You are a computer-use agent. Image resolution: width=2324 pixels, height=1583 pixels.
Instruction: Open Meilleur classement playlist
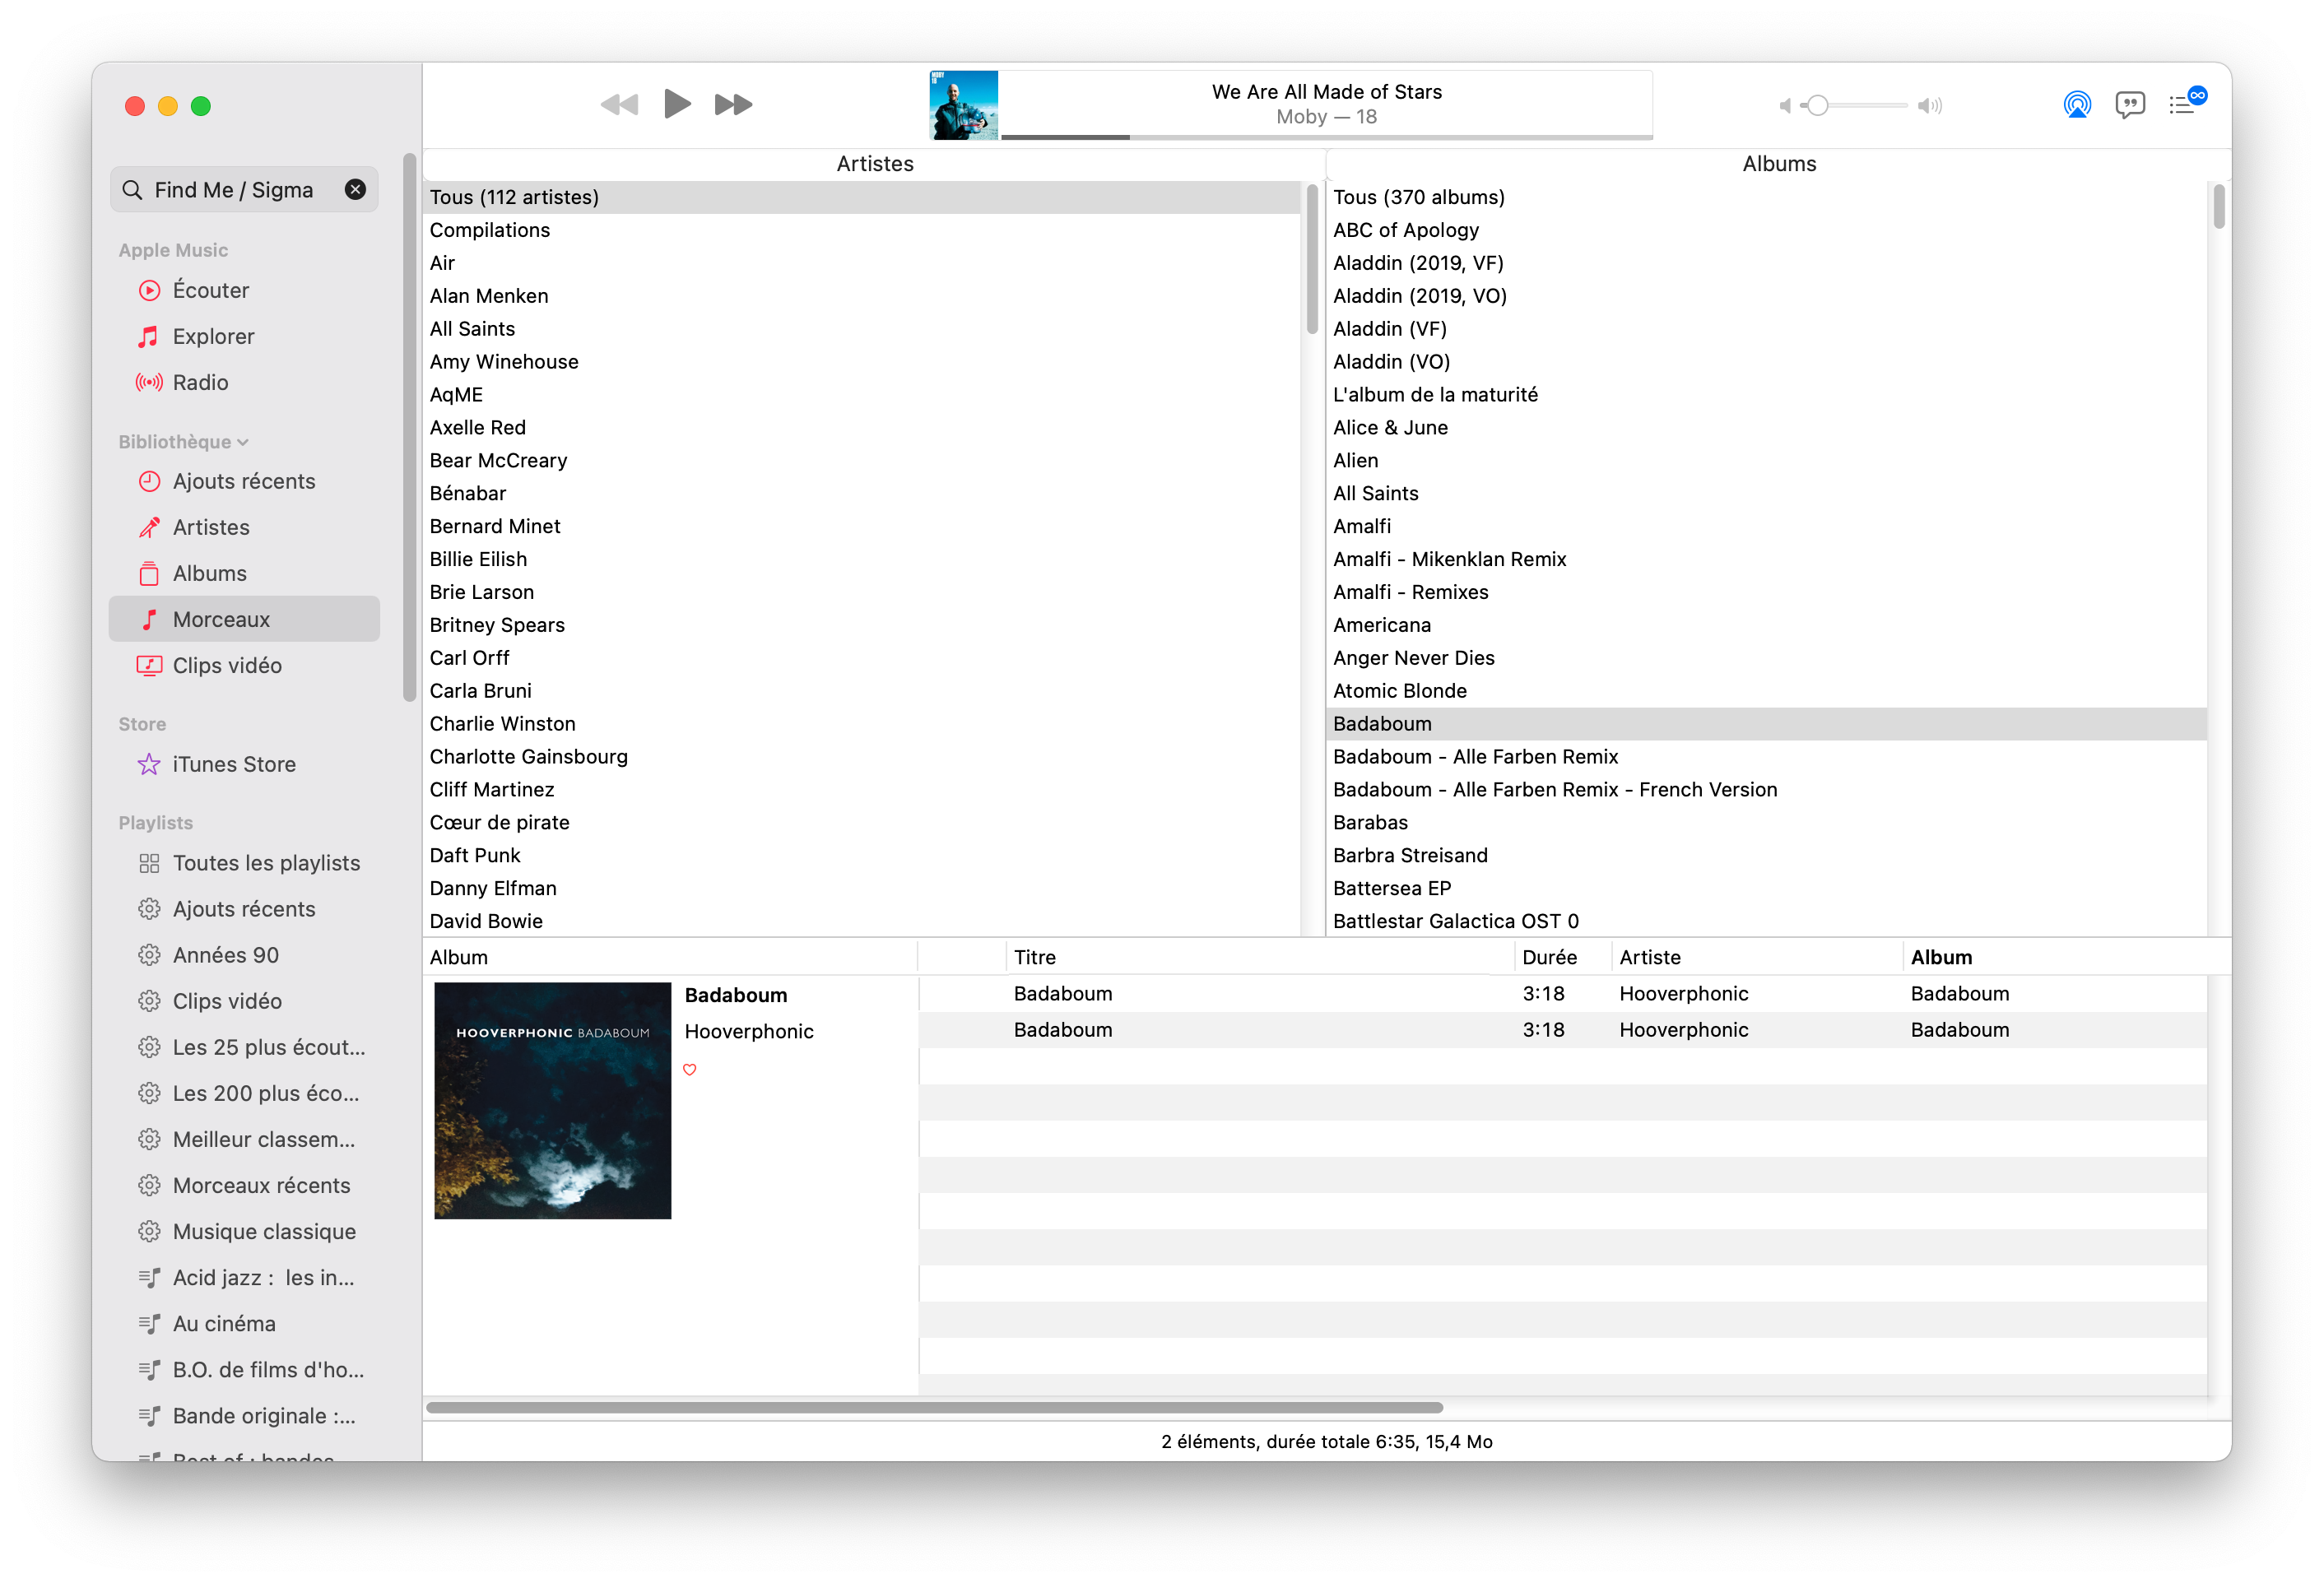tap(245, 1139)
